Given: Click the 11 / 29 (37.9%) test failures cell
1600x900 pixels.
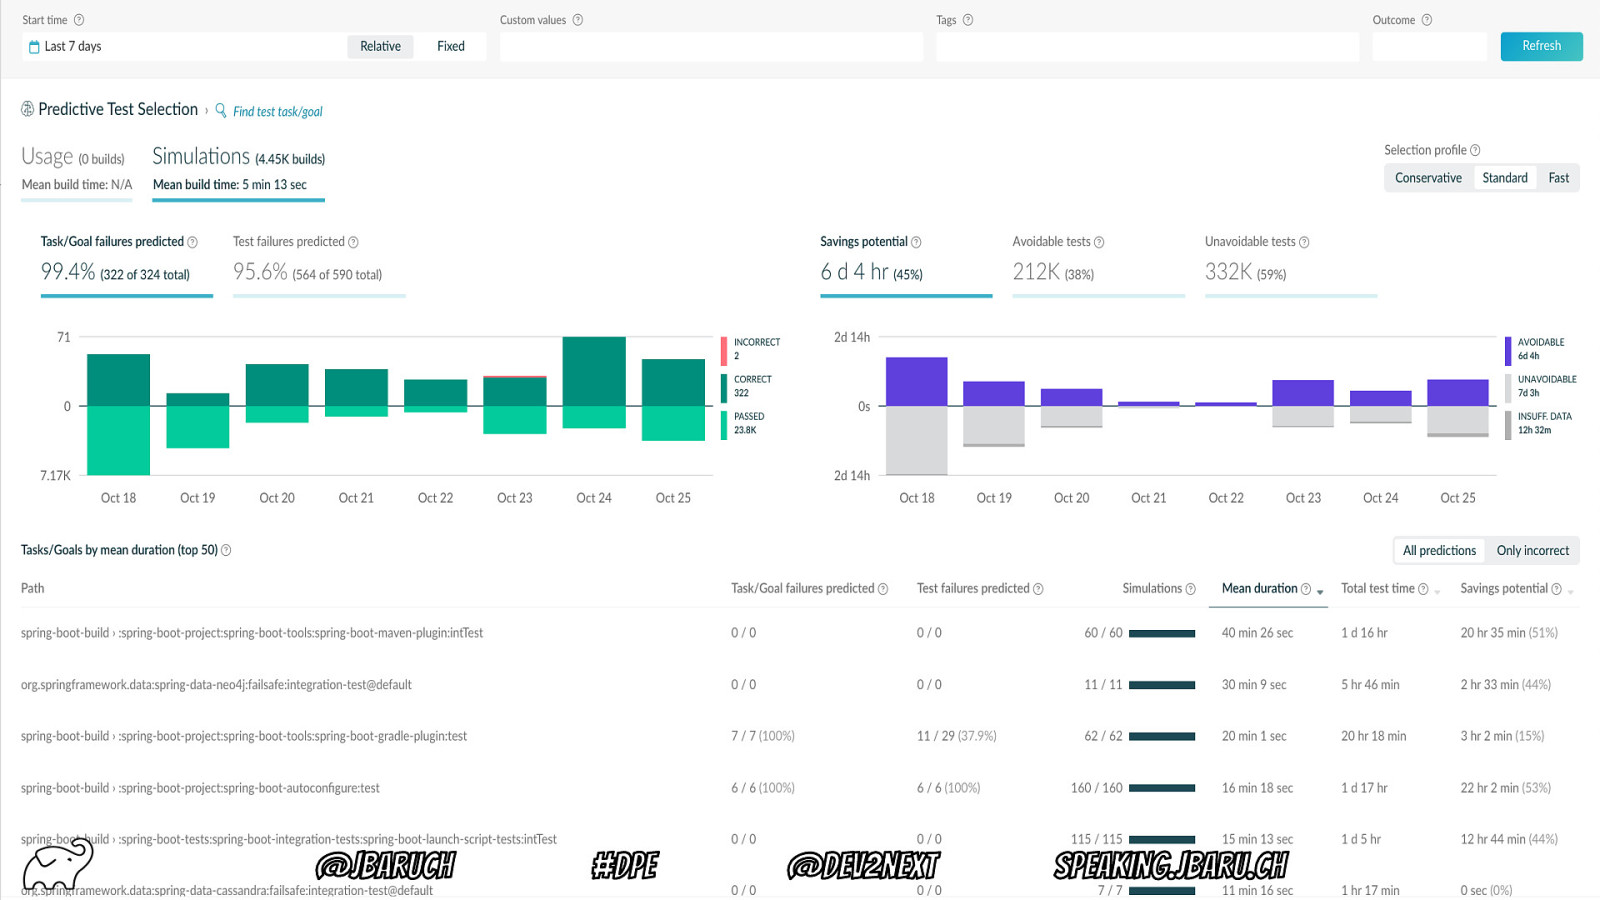Looking at the screenshot, I should pos(957,736).
